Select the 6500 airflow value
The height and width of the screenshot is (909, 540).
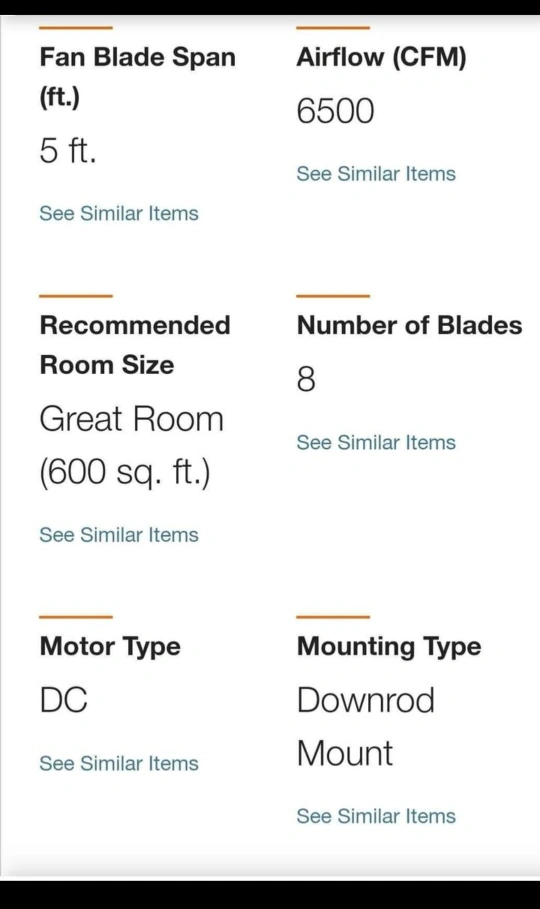point(335,111)
